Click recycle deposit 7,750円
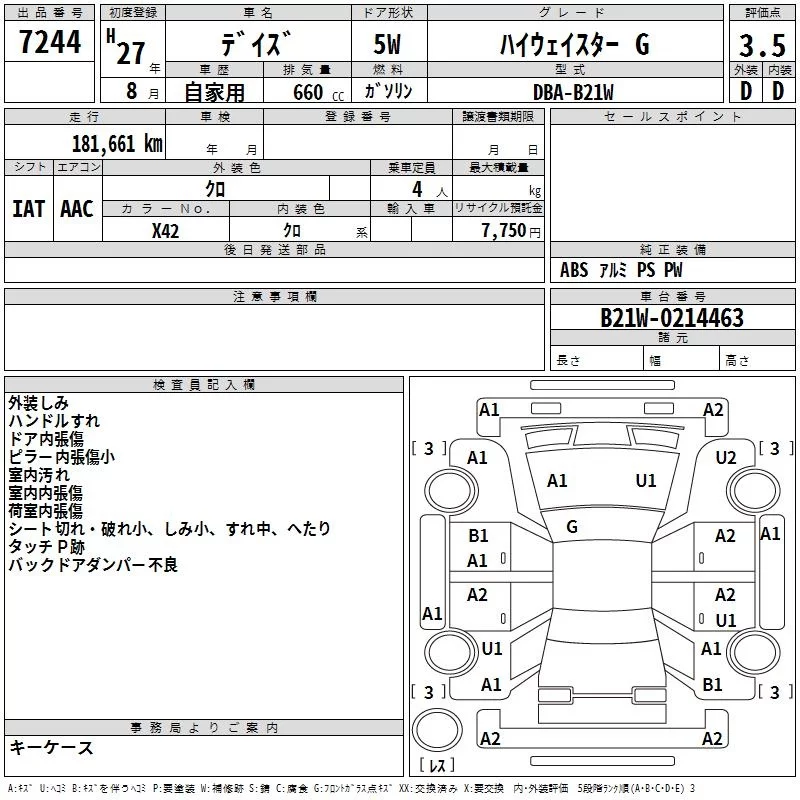 tap(511, 231)
